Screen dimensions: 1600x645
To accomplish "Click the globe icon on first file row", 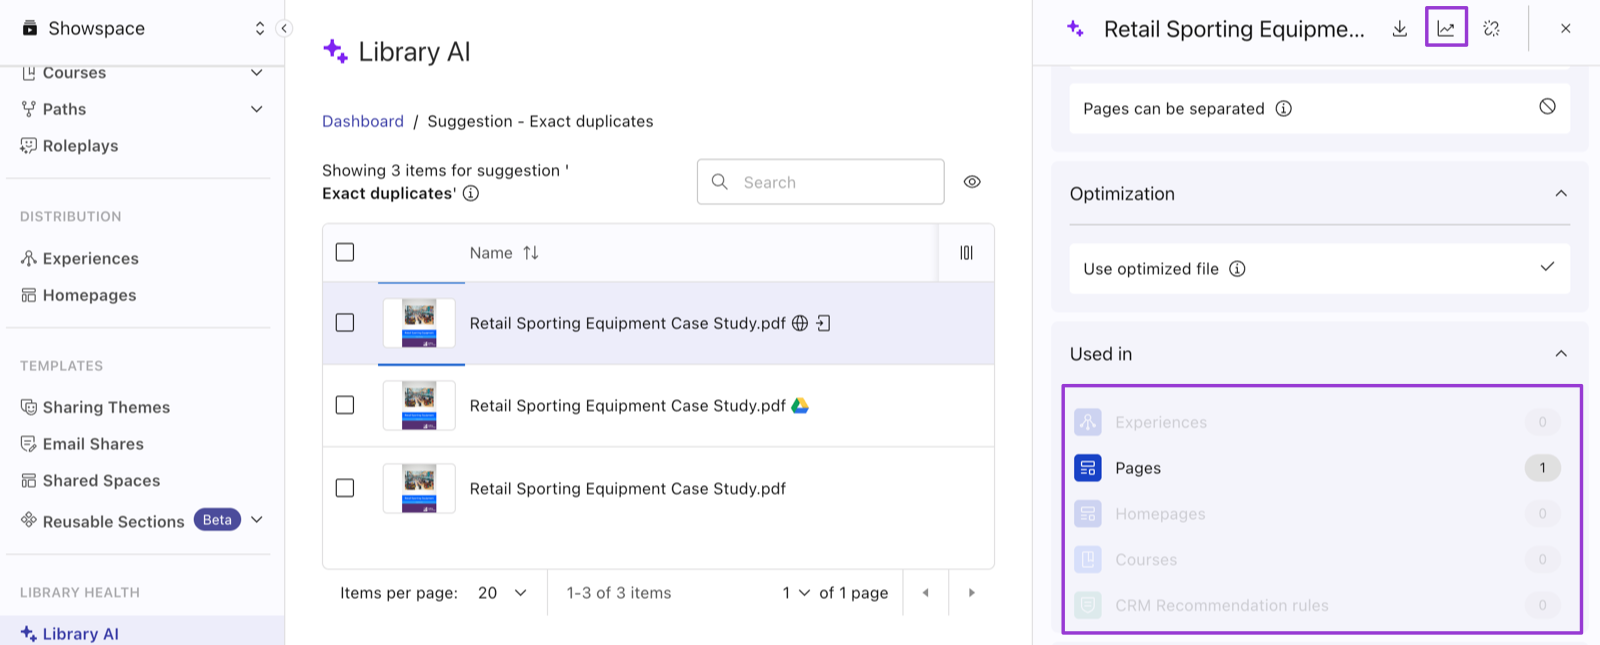I will tap(800, 323).
